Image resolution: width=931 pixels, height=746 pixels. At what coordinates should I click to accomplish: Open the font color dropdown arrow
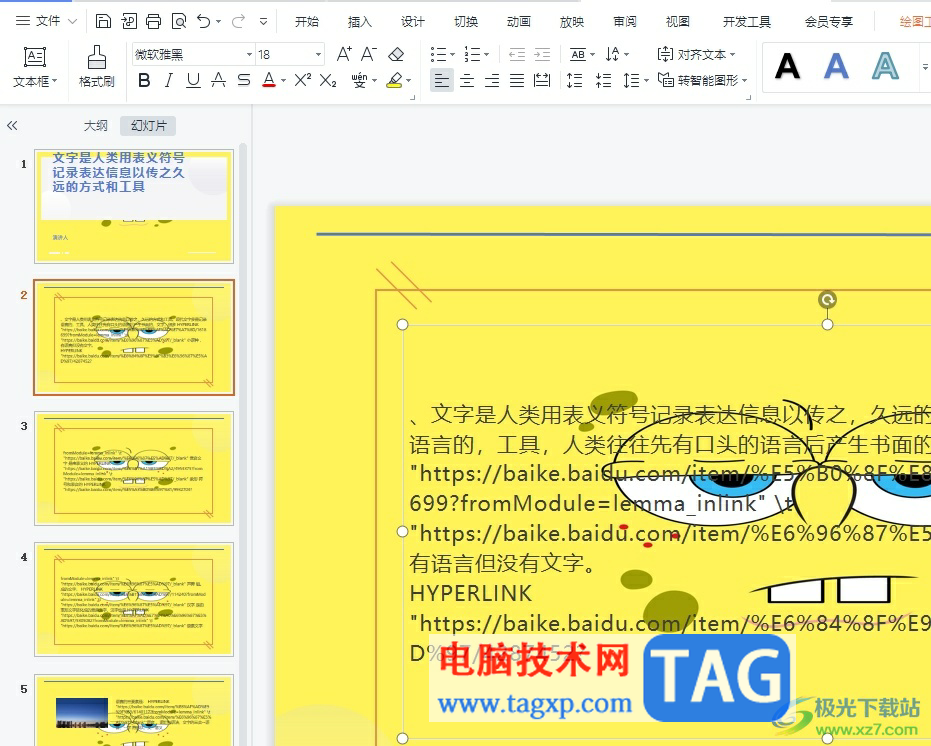283,80
